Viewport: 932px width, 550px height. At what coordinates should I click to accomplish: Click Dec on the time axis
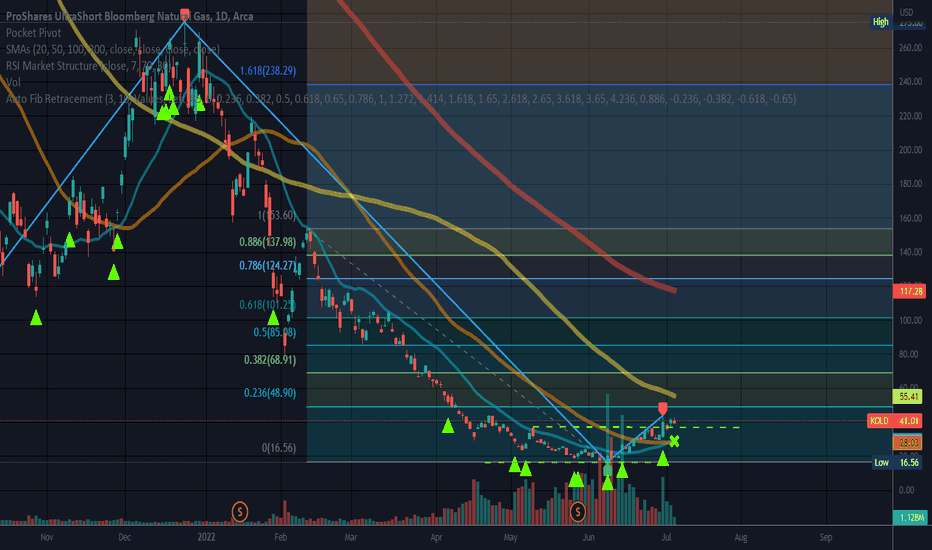point(125,538)
